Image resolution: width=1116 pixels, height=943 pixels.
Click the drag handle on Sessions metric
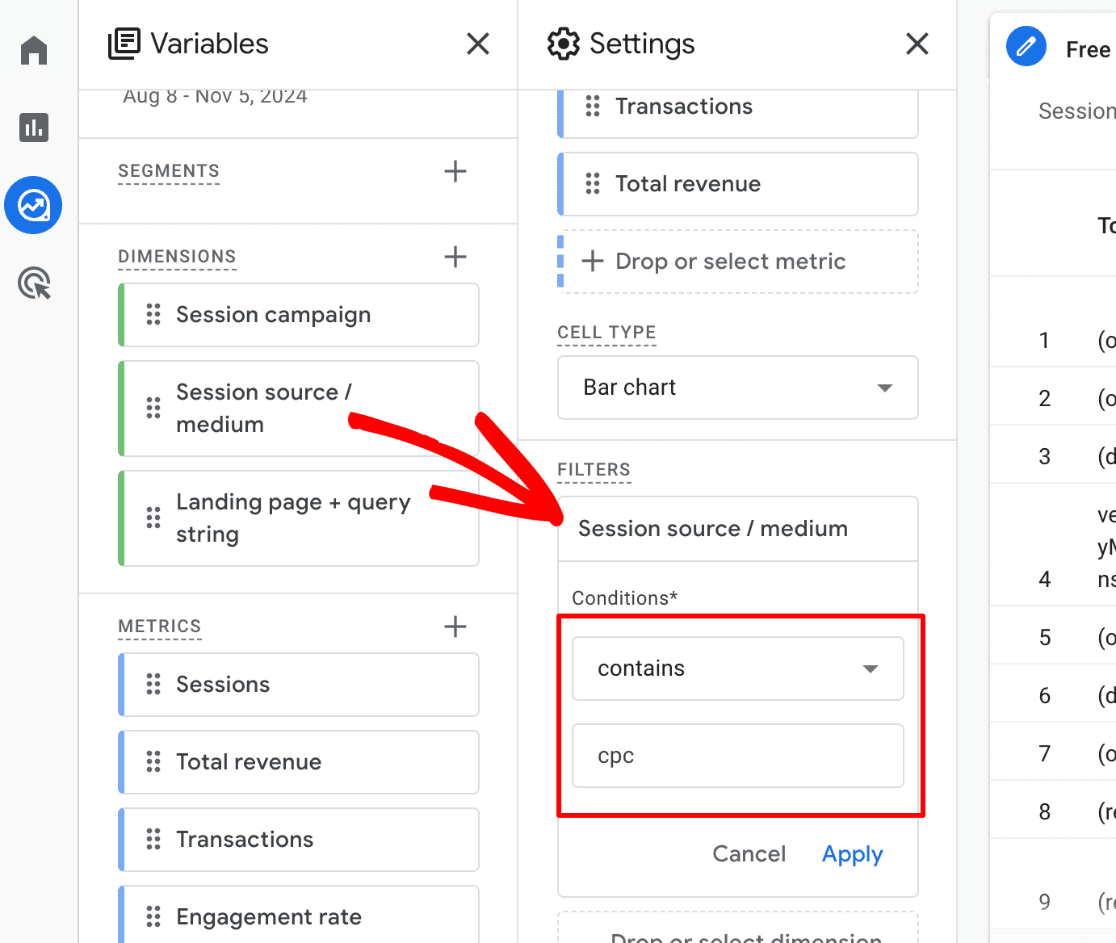[x=151, y=684]
